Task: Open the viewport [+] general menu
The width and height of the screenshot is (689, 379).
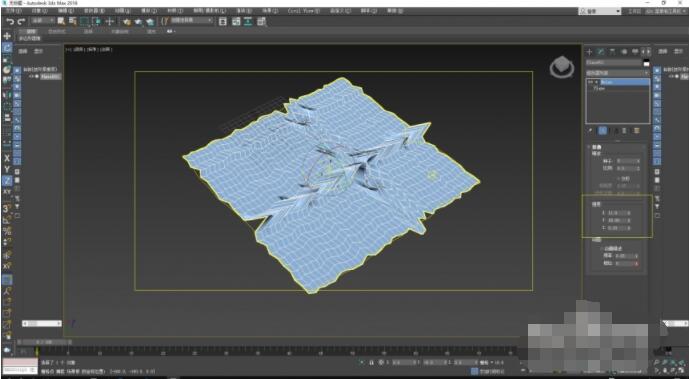Action: click(69, 50)
